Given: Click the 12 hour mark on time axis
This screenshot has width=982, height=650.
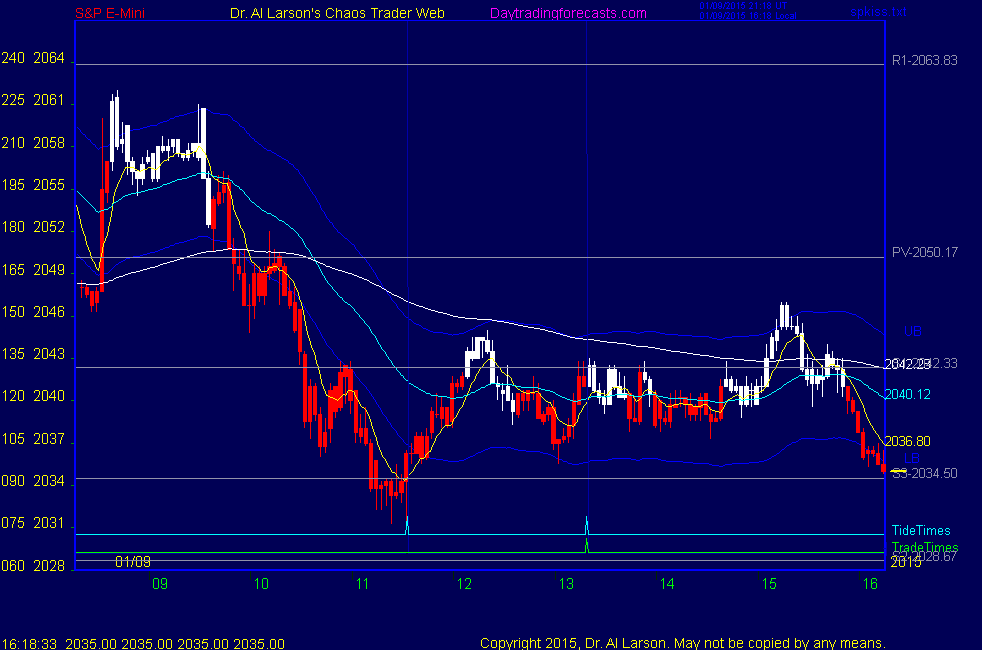Looking at the screenshot, I should point(464,584).
